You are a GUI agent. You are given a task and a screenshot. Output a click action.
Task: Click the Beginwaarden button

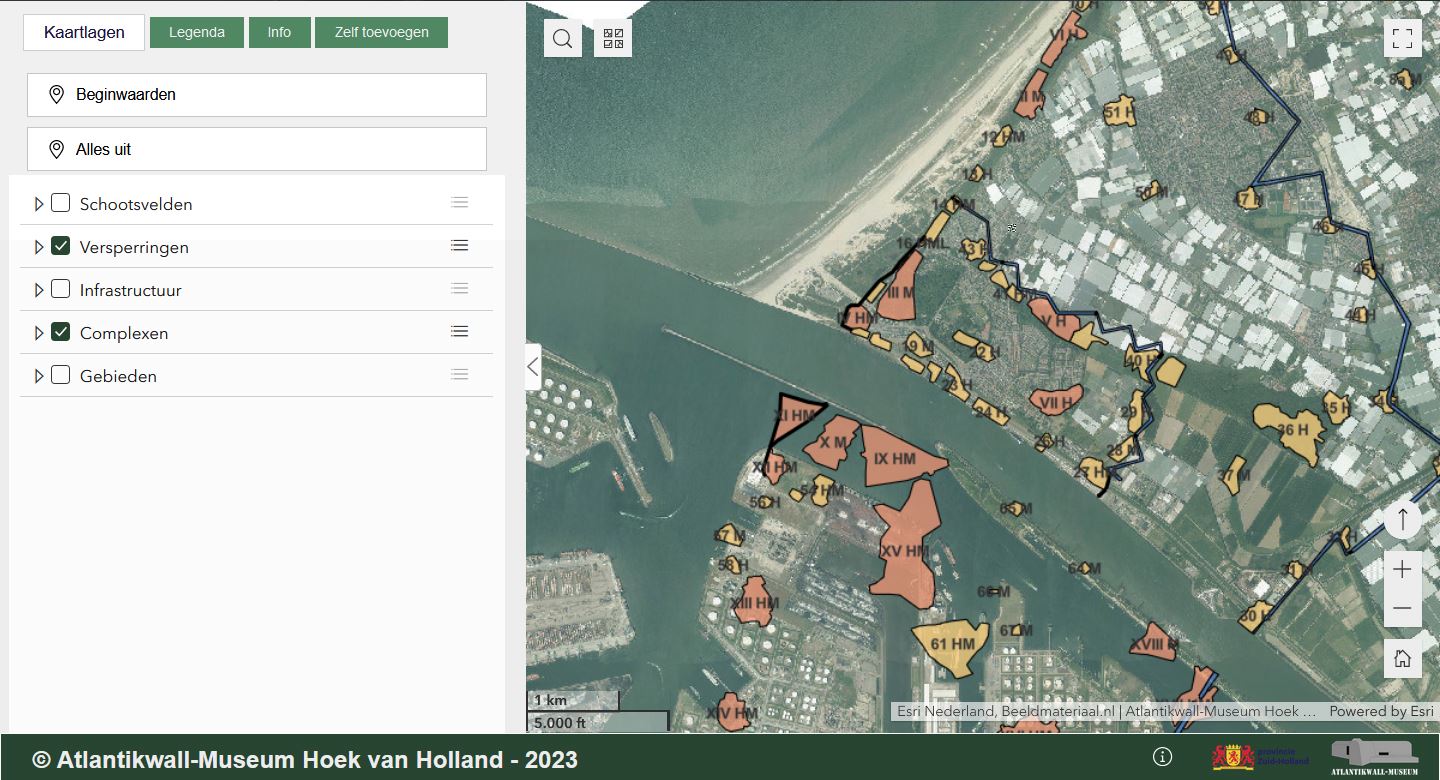tap(256, 95)
